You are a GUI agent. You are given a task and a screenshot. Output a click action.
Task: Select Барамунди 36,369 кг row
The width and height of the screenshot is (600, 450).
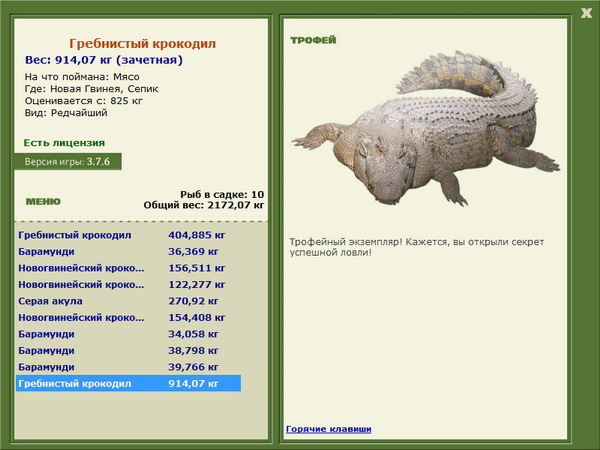pyautogui.click(x=128, y=251)
